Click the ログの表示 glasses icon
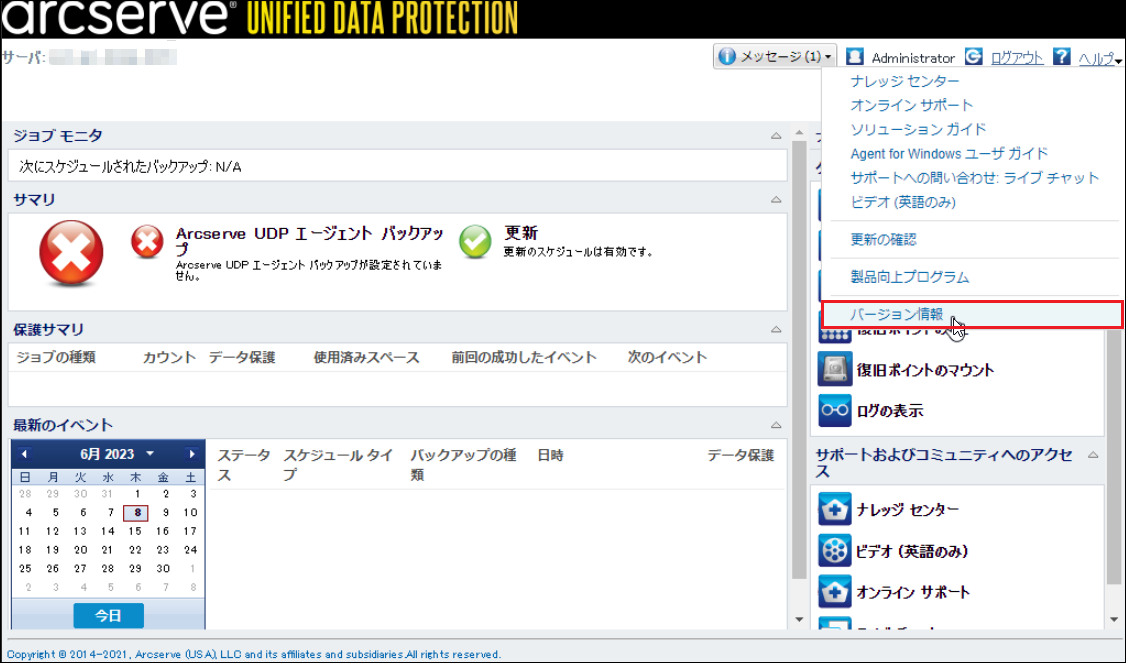Image resolution: width=1126 pixels, height=663 pixels. (x=834, y=410)
